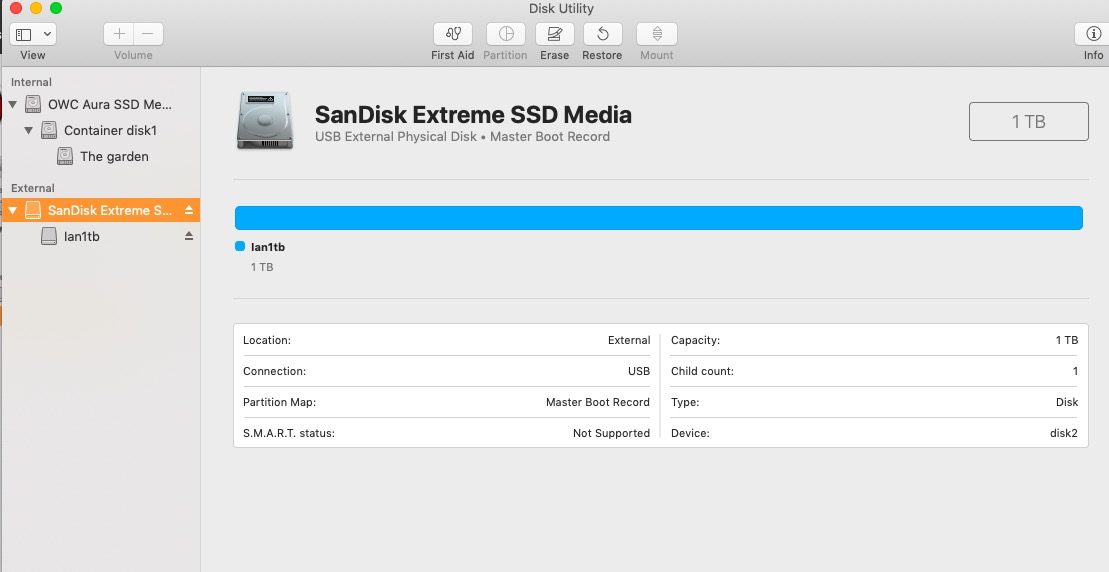The image size is (1109, 572).
Task: Click the disk2 device value
Action: [1064, 433]
